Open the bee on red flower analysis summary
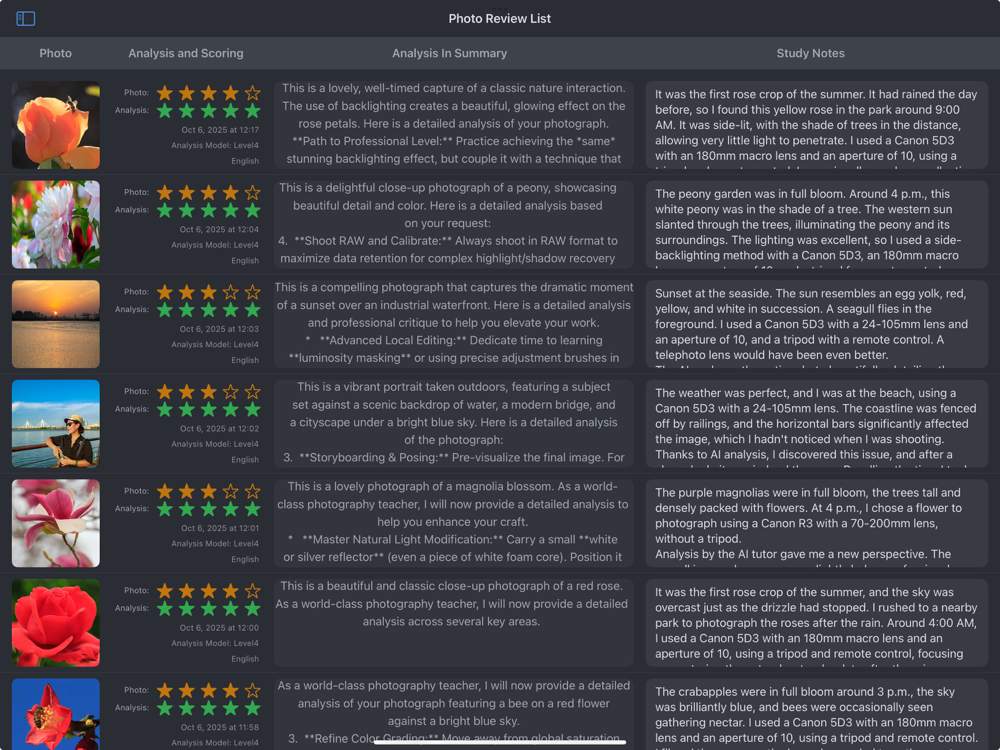The image size is (1000, 750). [x=453, y=714]
